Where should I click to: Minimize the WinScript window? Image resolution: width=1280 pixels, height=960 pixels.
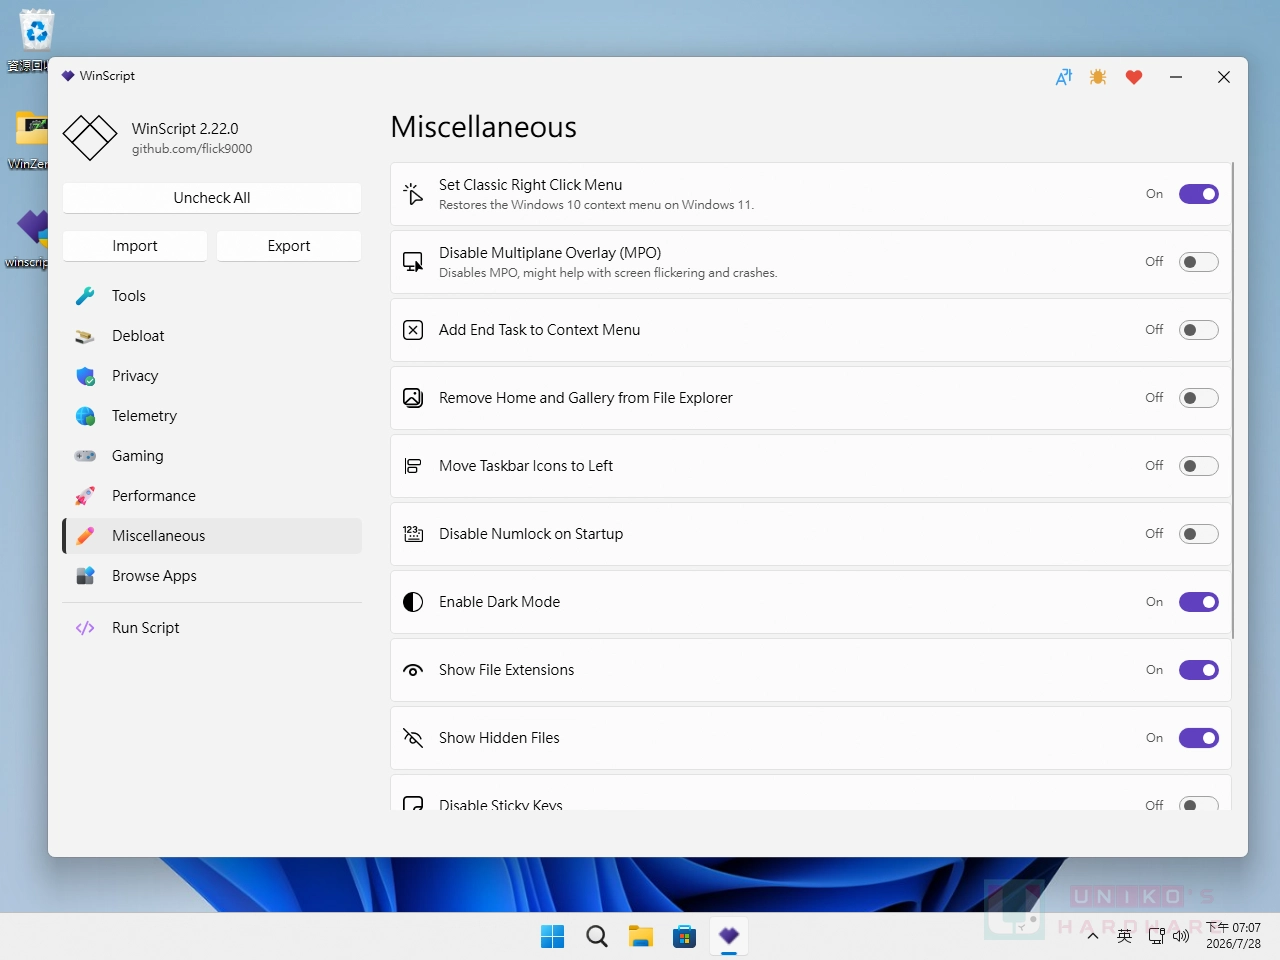1176,77
